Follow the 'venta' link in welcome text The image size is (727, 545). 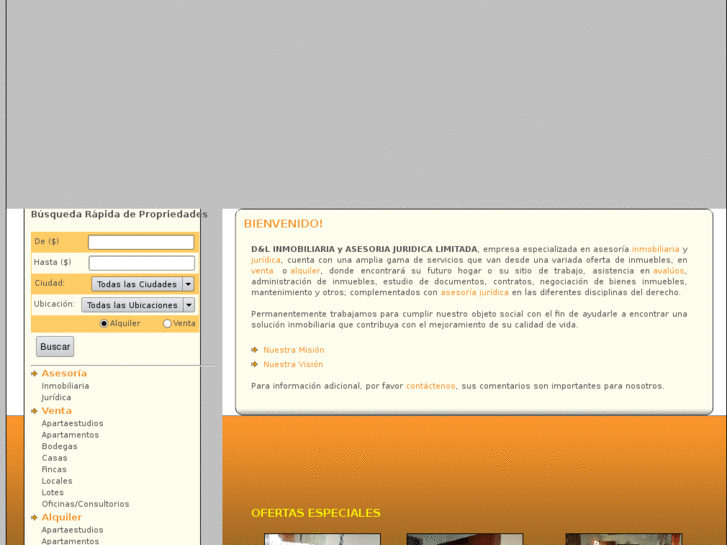pyautogui.click(x=262, y=271)
